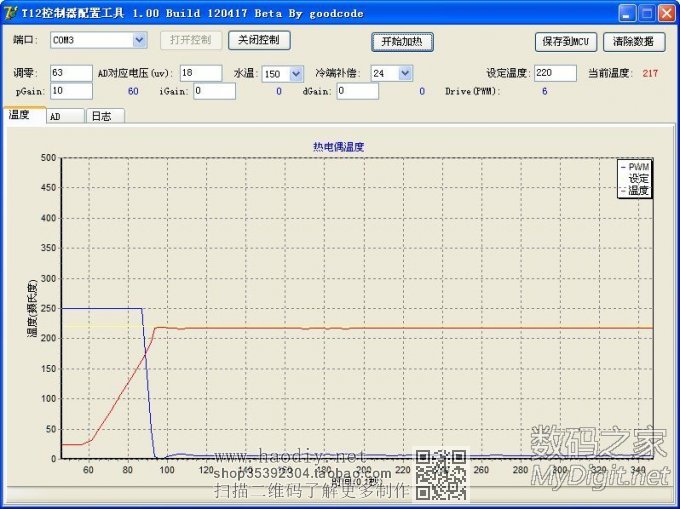Click the PWM entry in chart legend
The width and height of the screenshot is (680, 509).
click(637, 167)
